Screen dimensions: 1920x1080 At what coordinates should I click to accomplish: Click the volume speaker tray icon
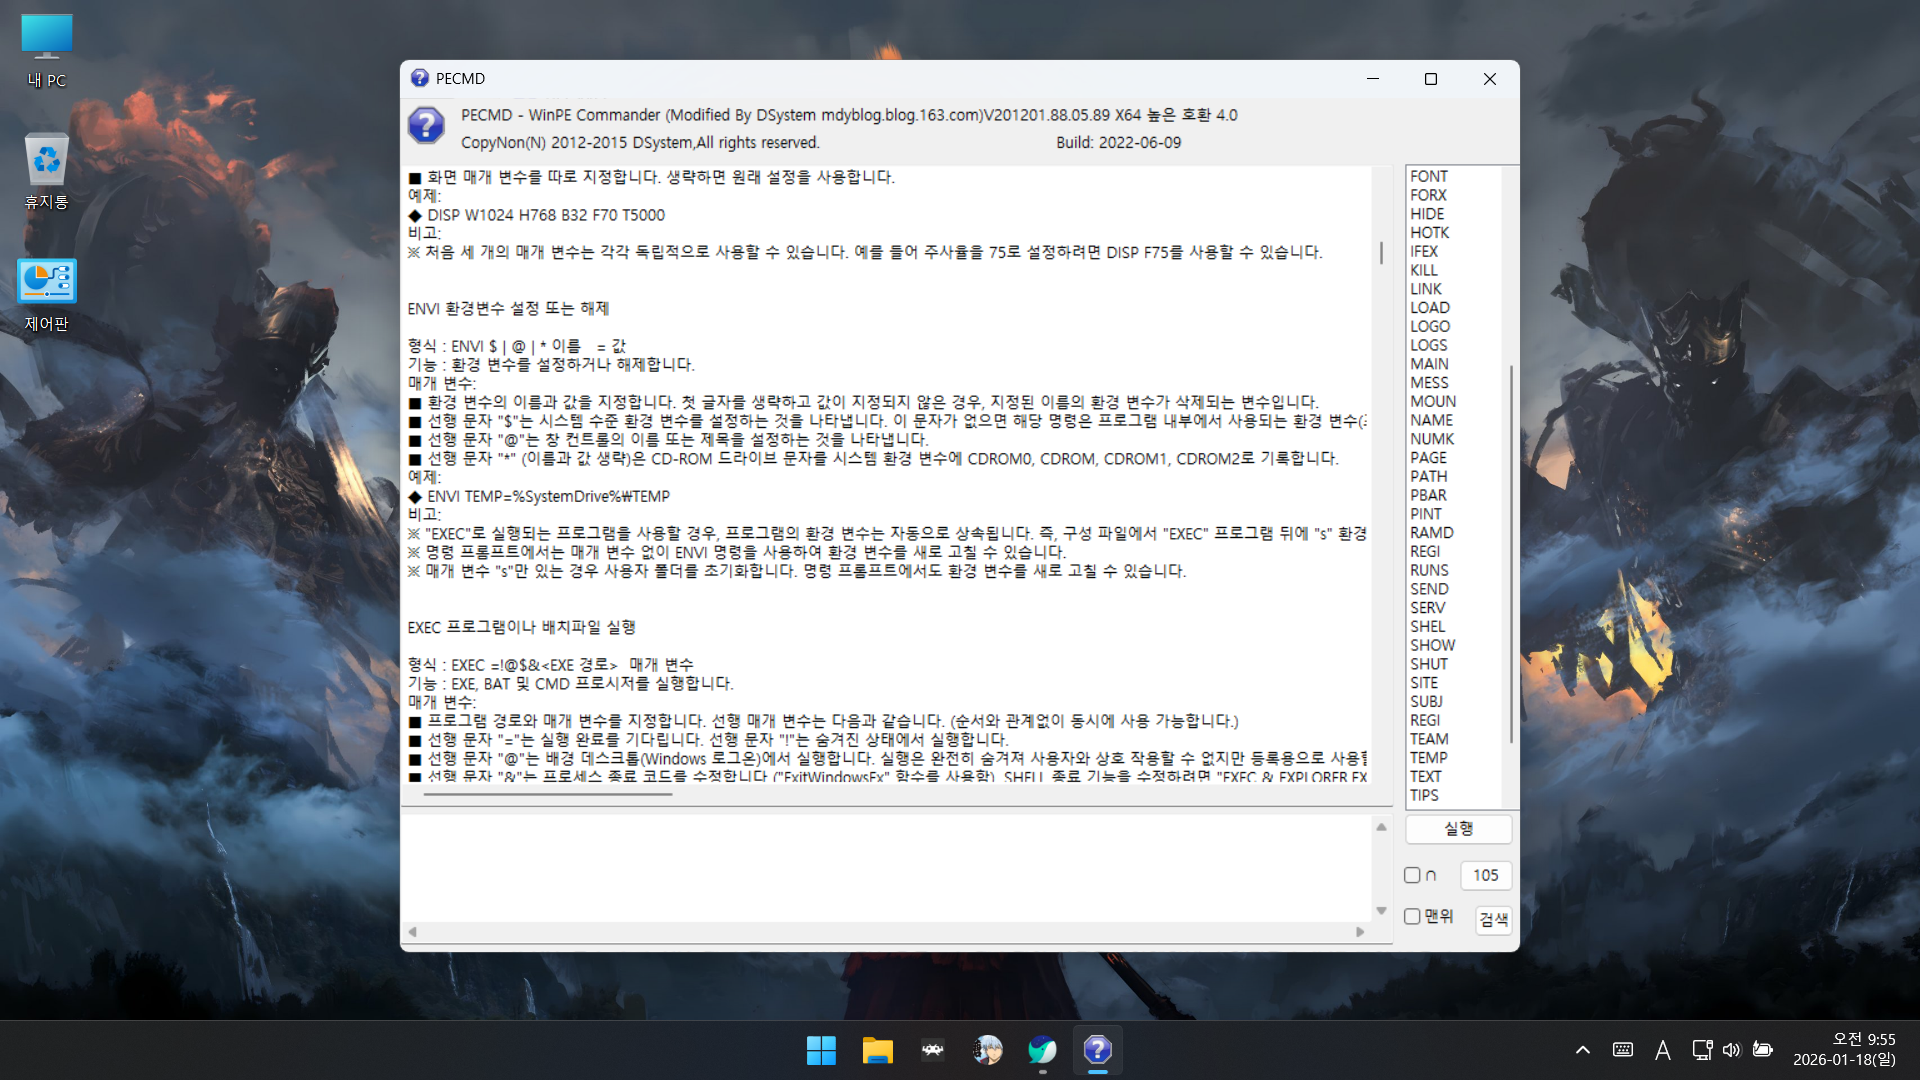pyautogui.click(x=1731, y=1050)
